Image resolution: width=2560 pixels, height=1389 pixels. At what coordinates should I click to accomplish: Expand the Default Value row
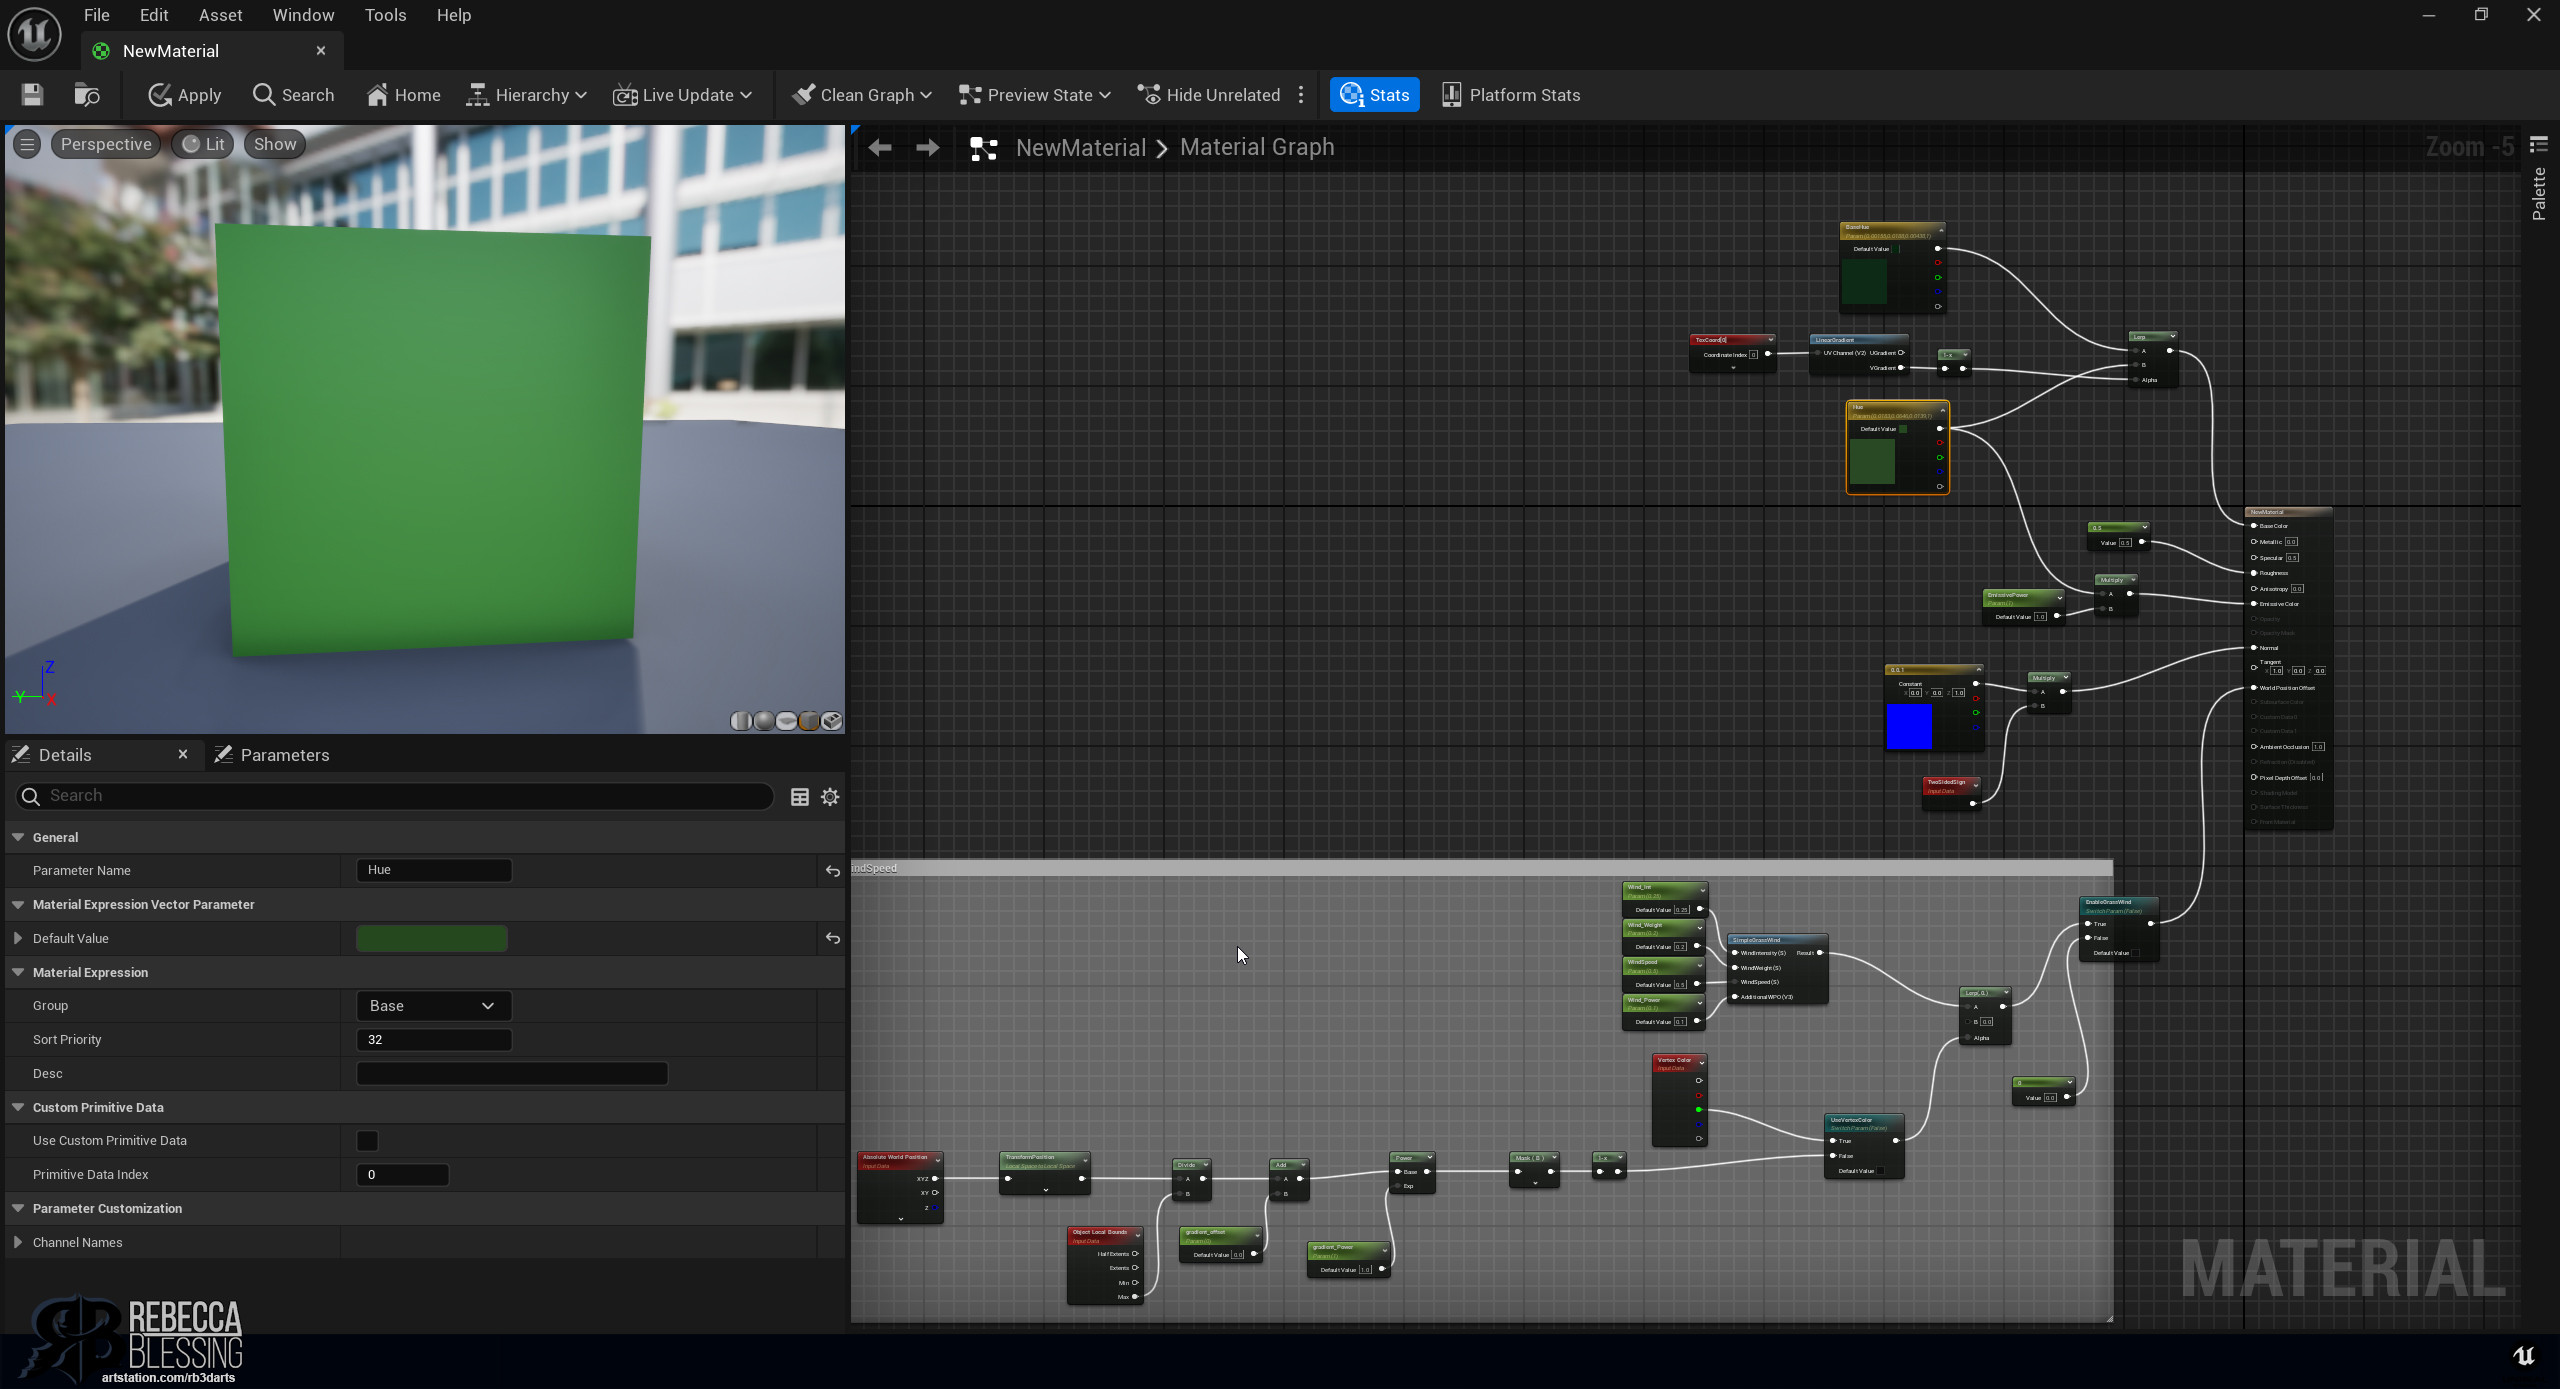coord(18,938)
